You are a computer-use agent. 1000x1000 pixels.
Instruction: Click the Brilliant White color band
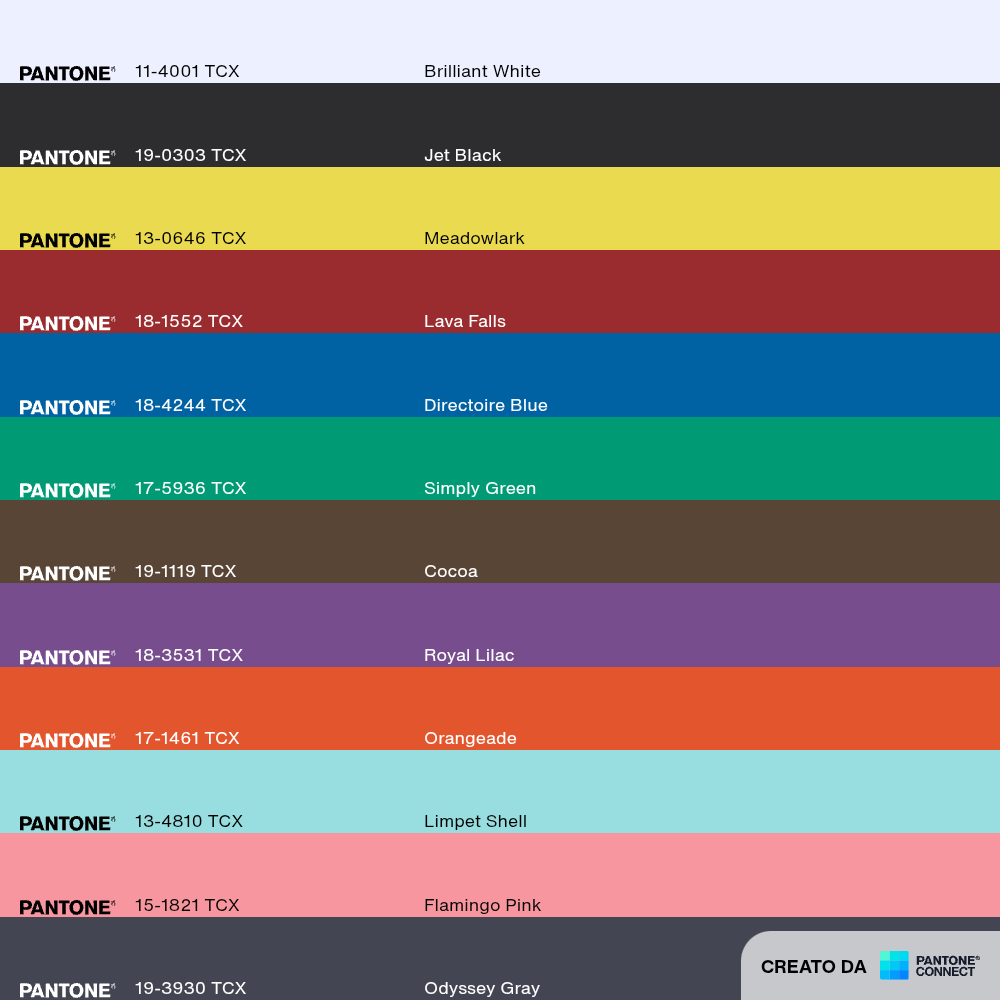coord(500,41)
